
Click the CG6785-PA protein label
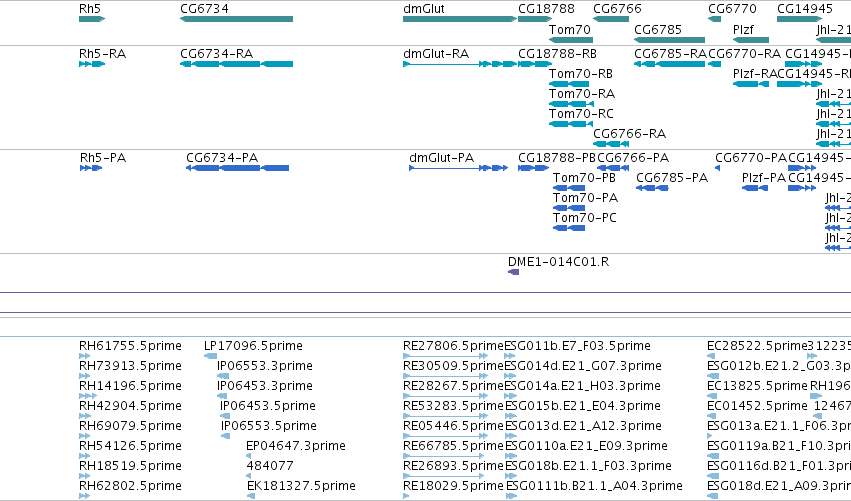pyautogui.click(x=672, y=178)
